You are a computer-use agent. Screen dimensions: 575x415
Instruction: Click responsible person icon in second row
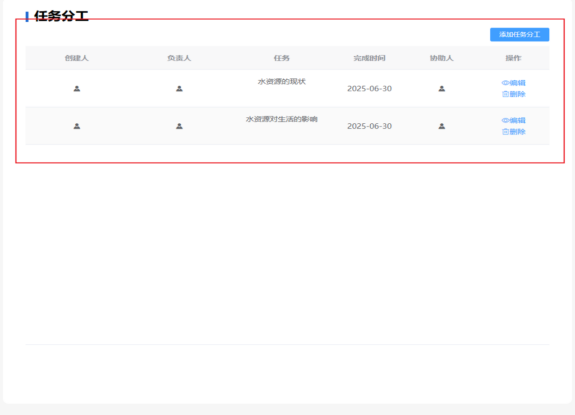(x=179, y=126)
